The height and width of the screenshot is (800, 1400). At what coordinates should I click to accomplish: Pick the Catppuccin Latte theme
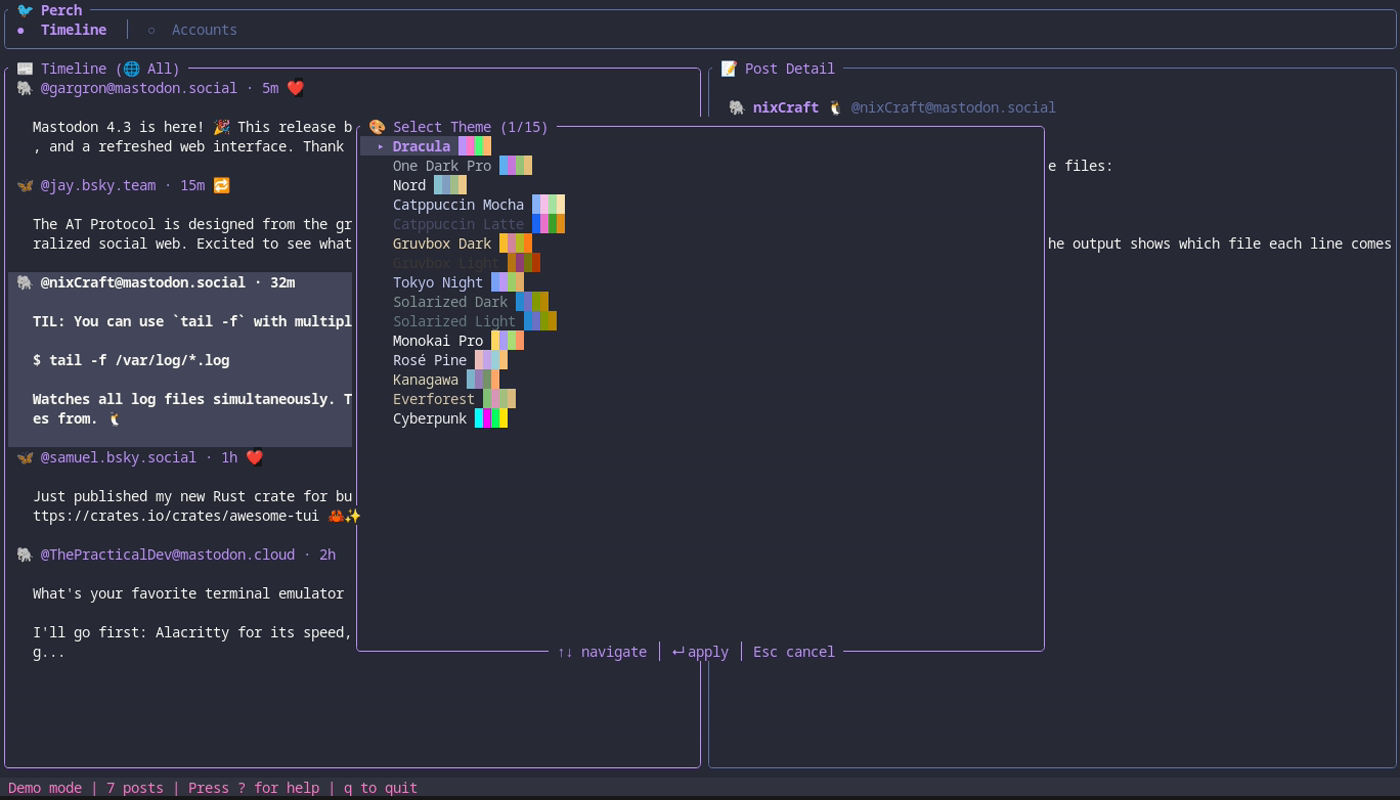point(458,224)
